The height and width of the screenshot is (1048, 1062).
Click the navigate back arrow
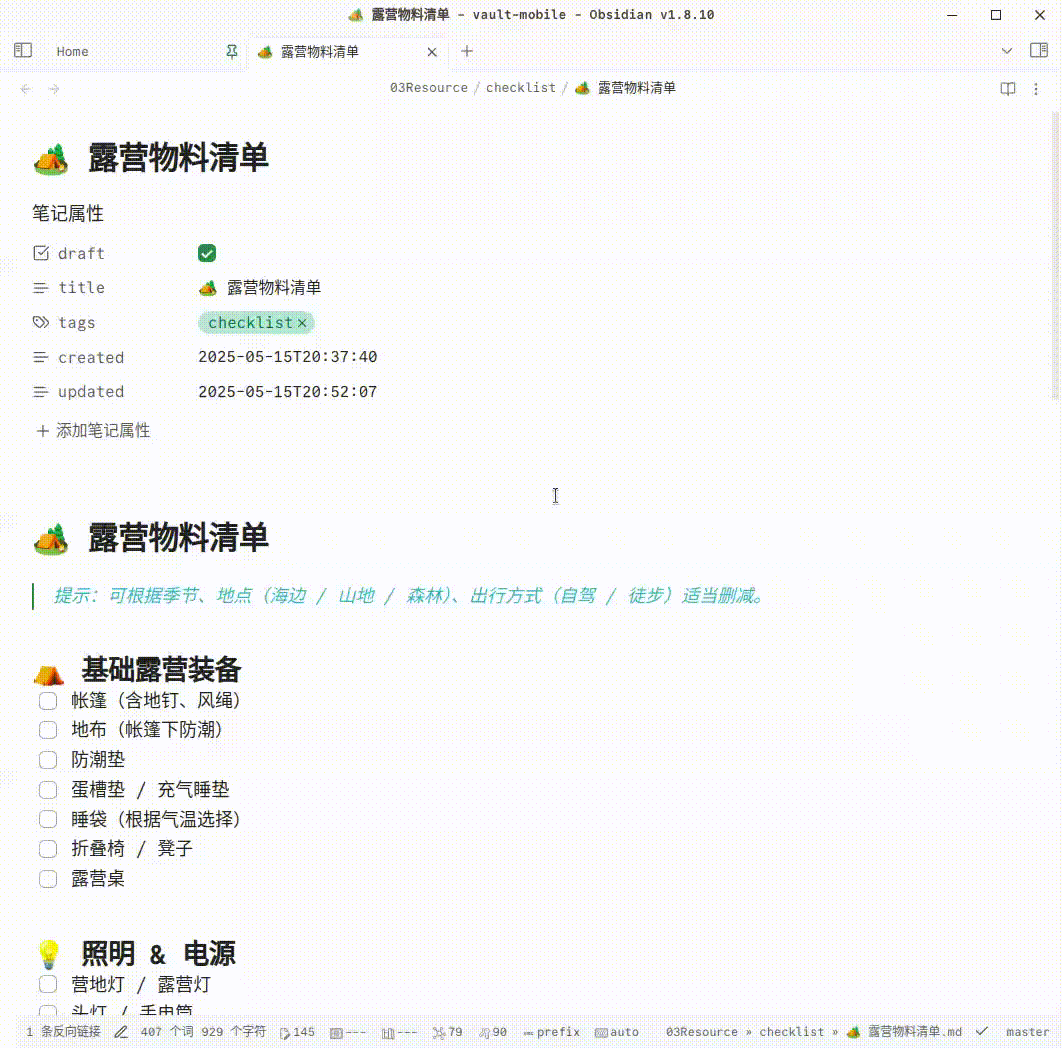tap(26, 89)
